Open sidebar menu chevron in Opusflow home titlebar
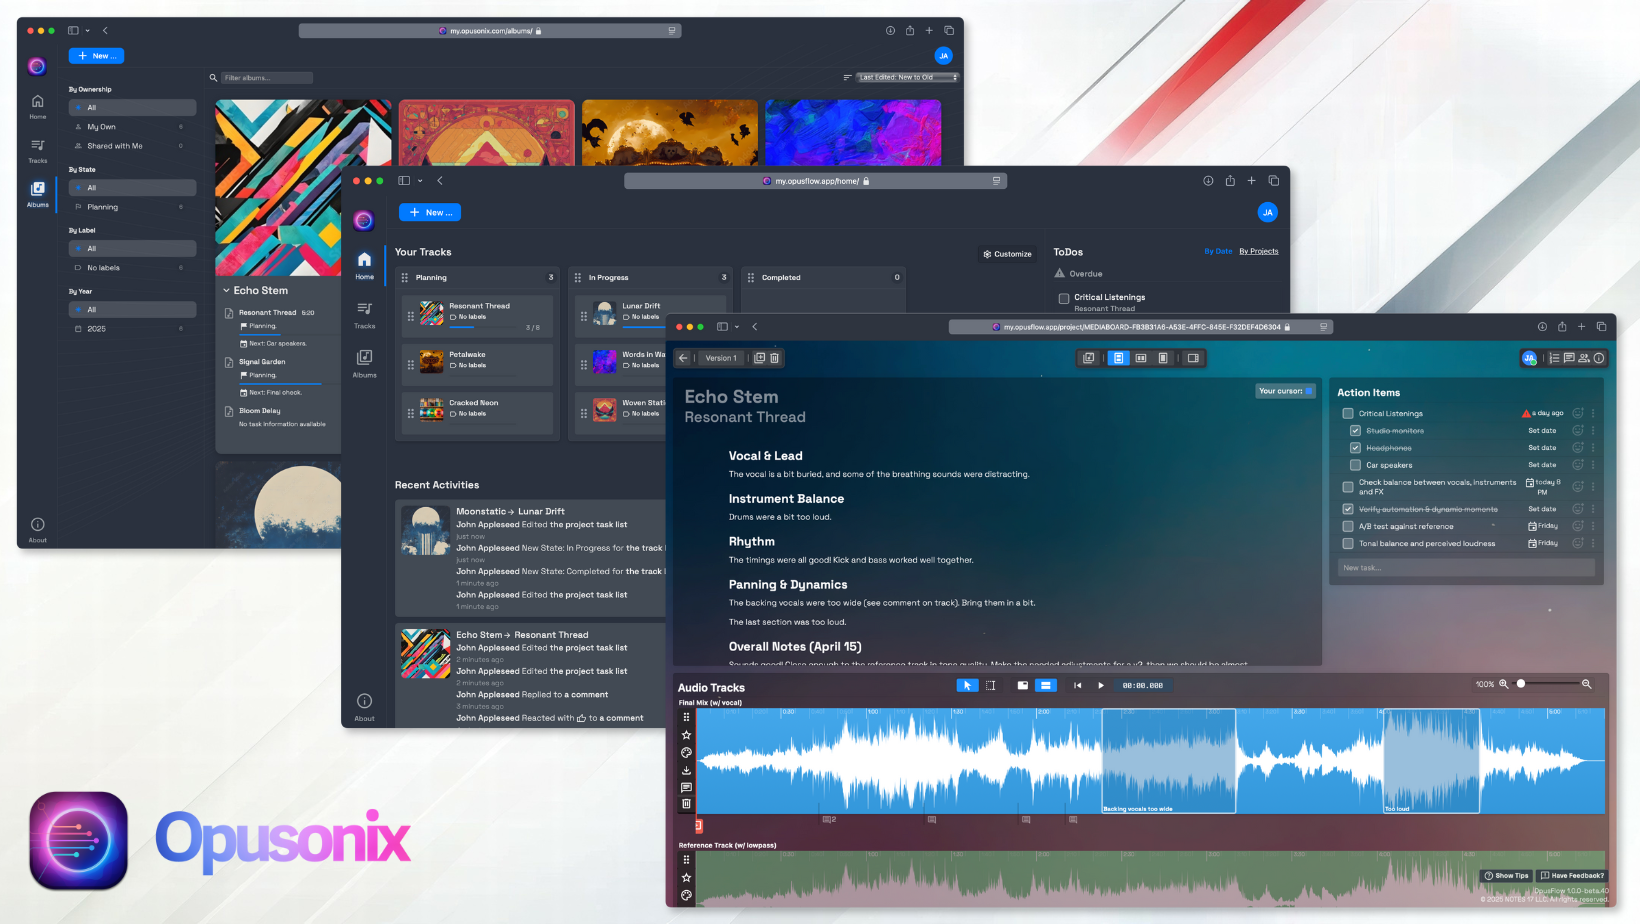Image resolution: width=1640 pixels, height=924 pixels. coord(420,181)
